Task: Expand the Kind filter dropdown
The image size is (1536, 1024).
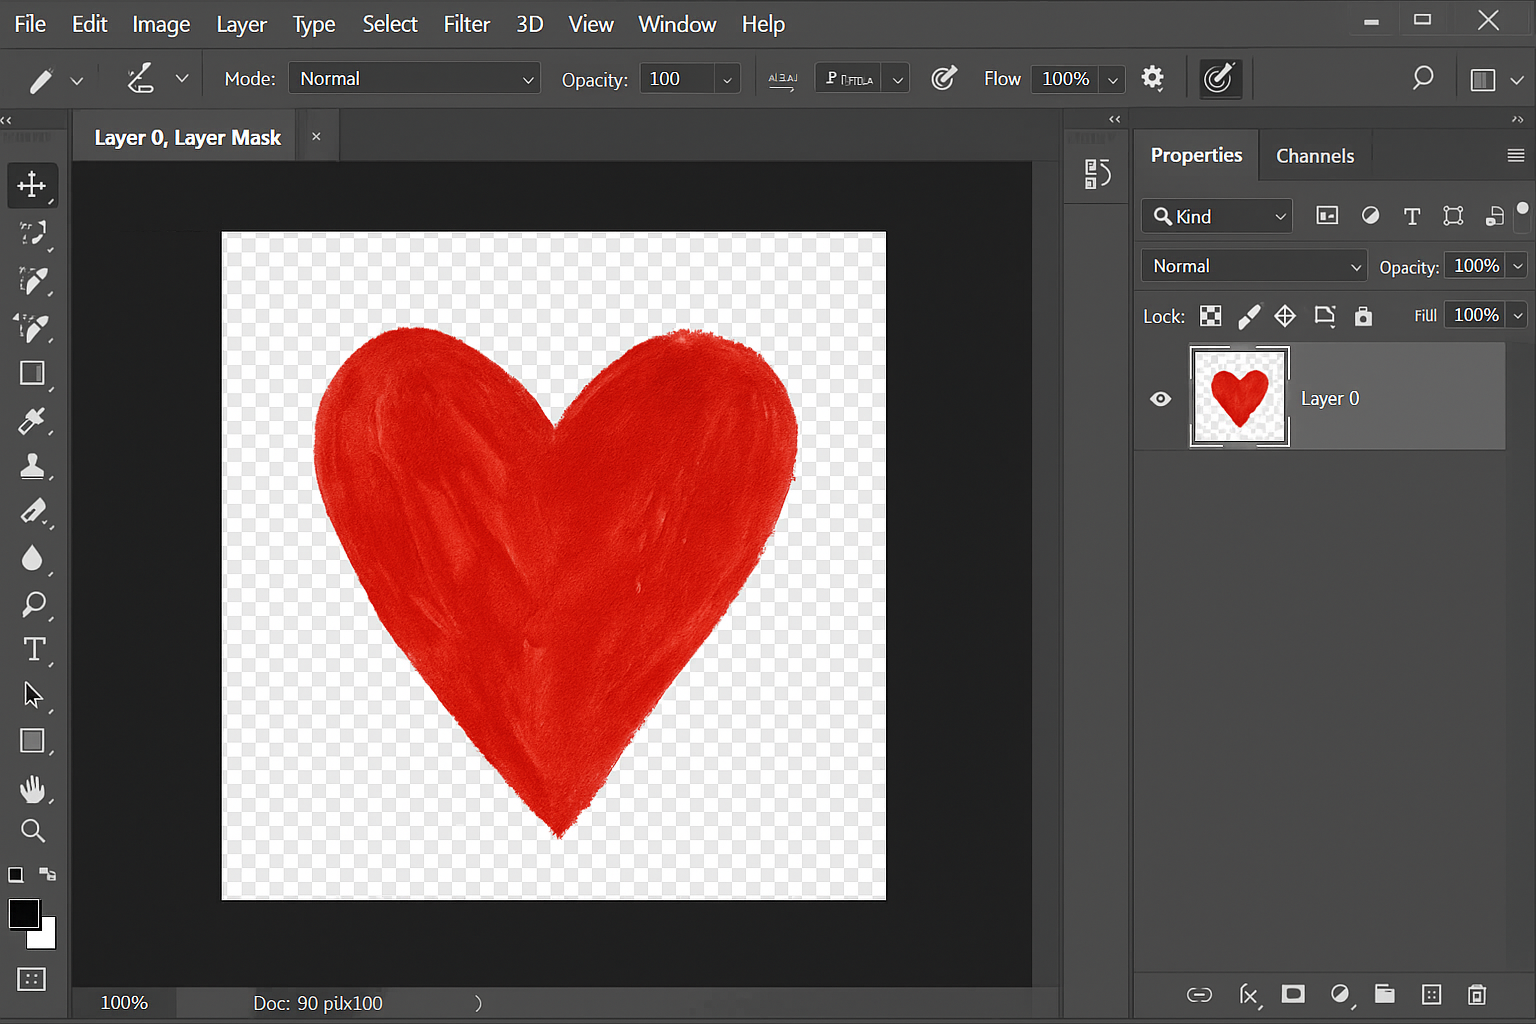Action: pyautogui.click(x=1217, y=217)
